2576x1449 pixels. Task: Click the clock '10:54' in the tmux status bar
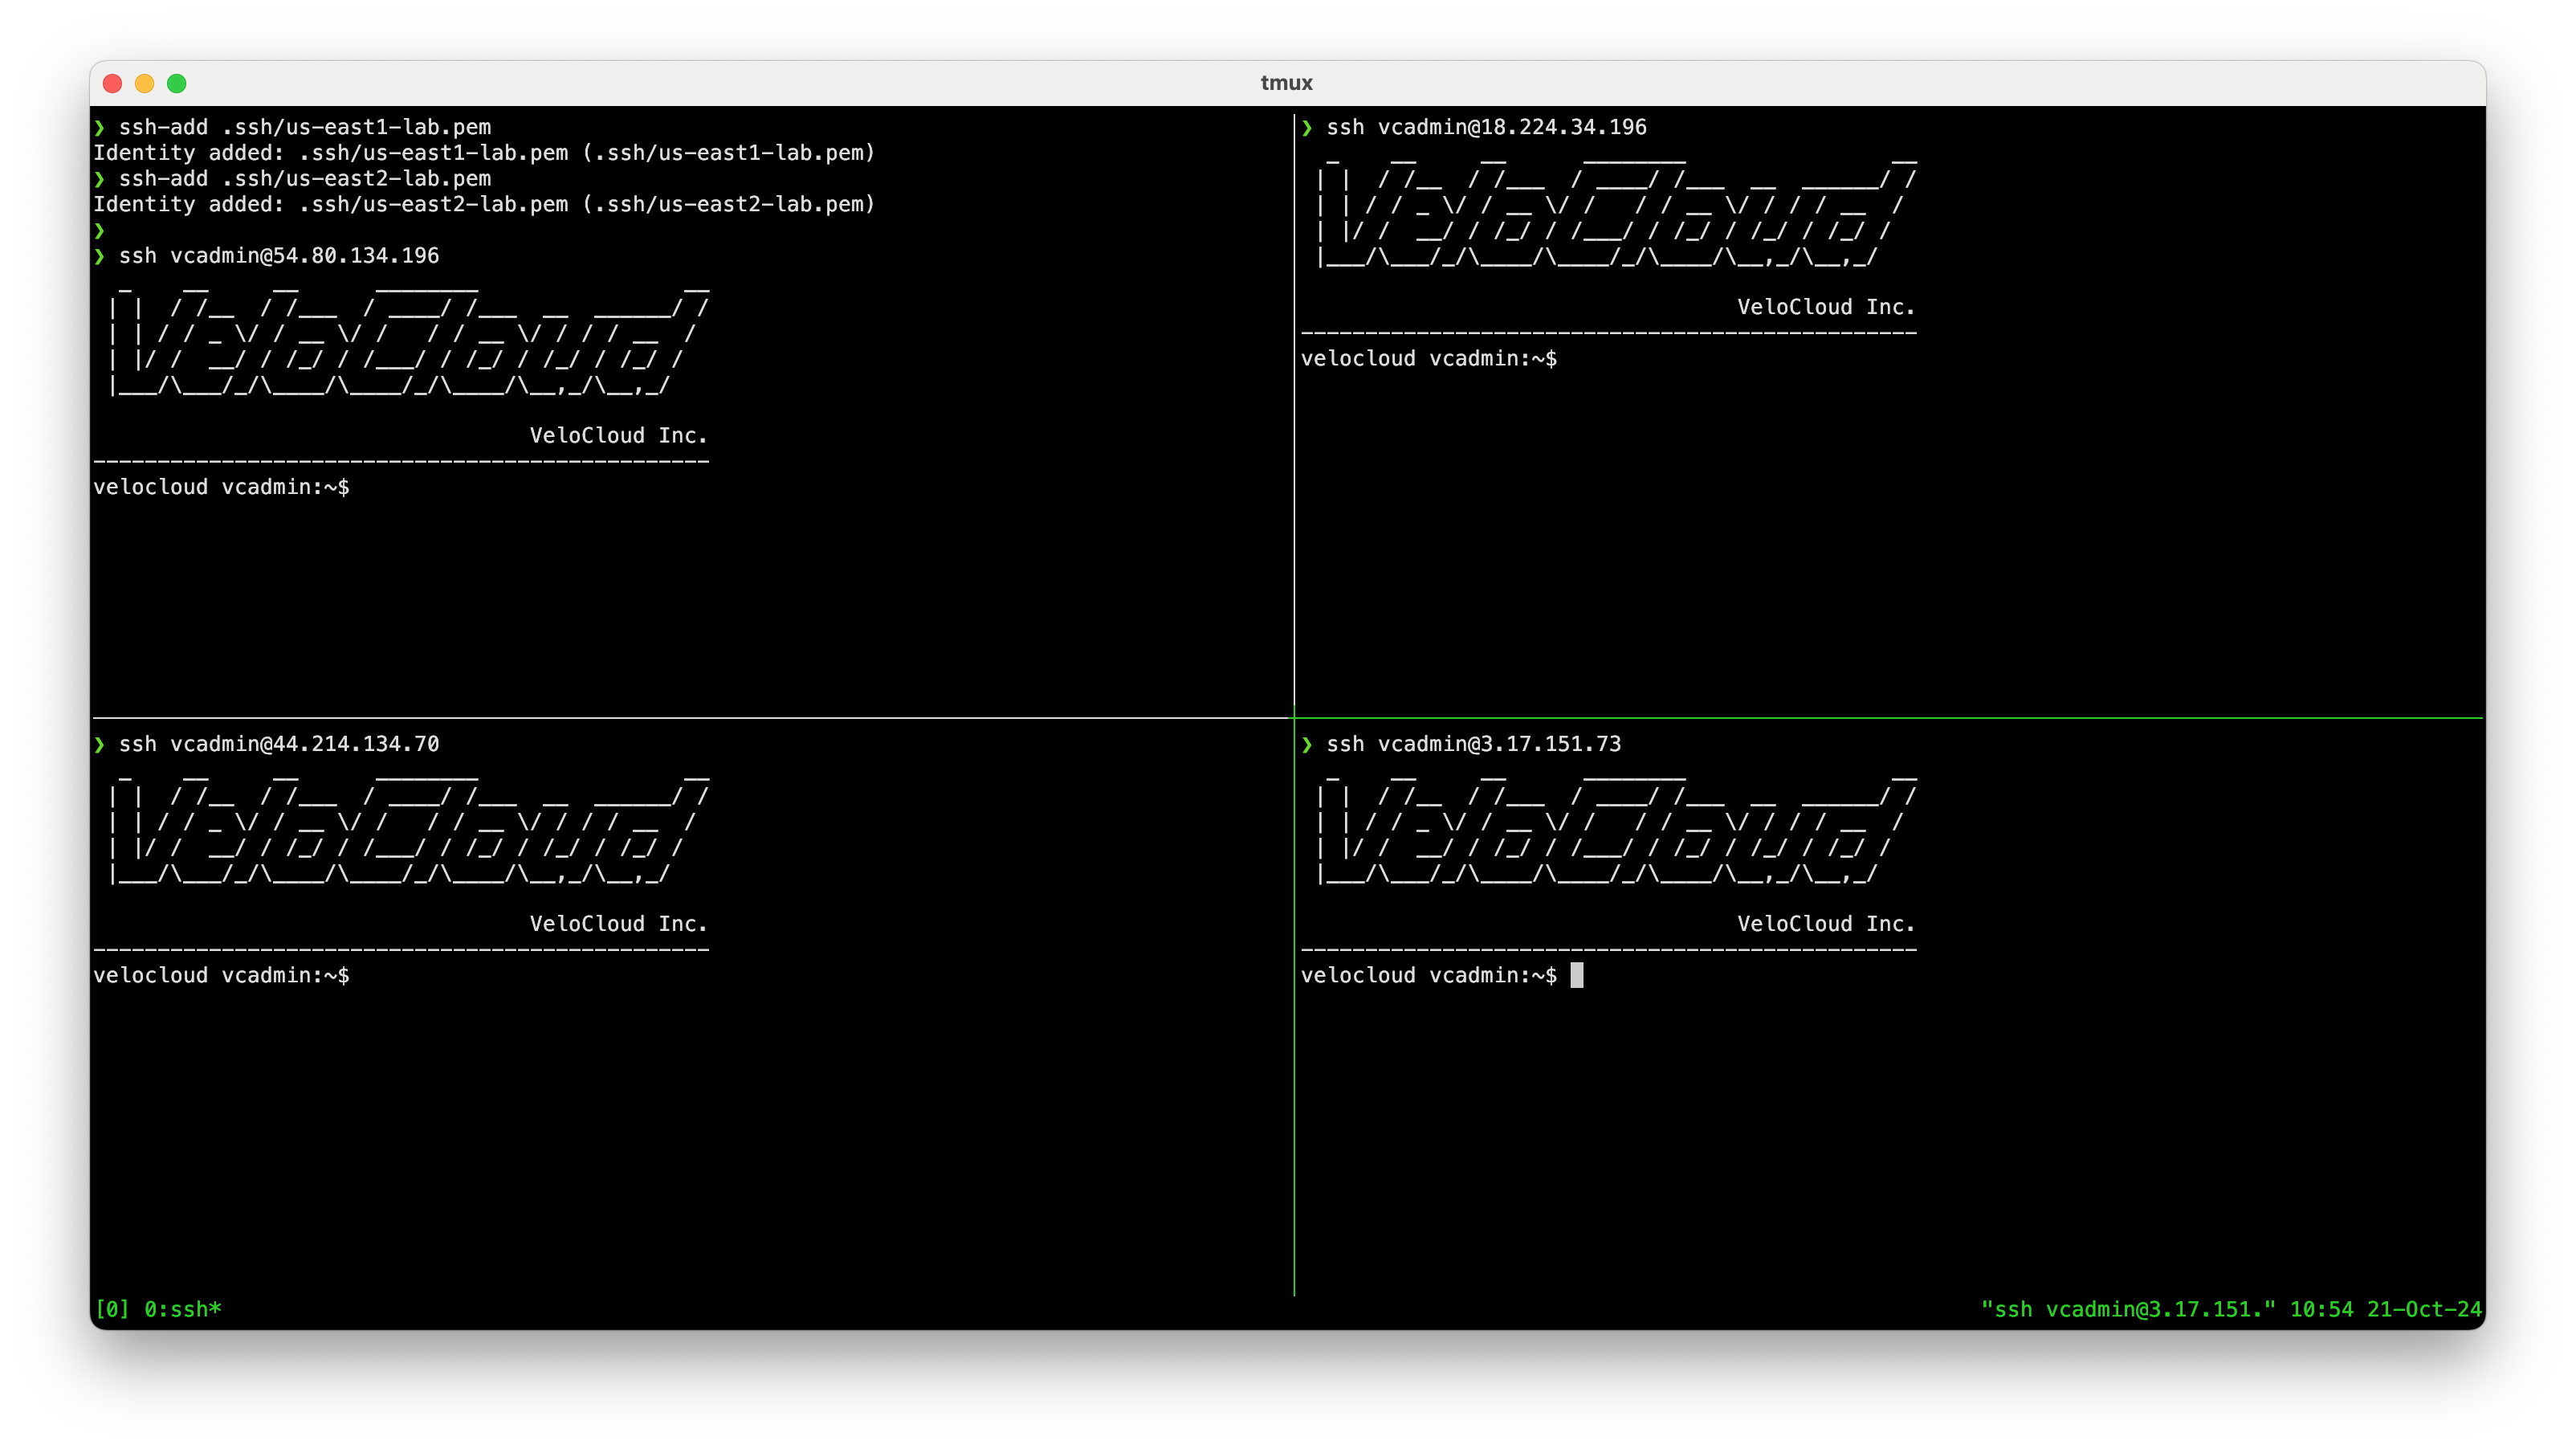[x=2321, y=1310]
